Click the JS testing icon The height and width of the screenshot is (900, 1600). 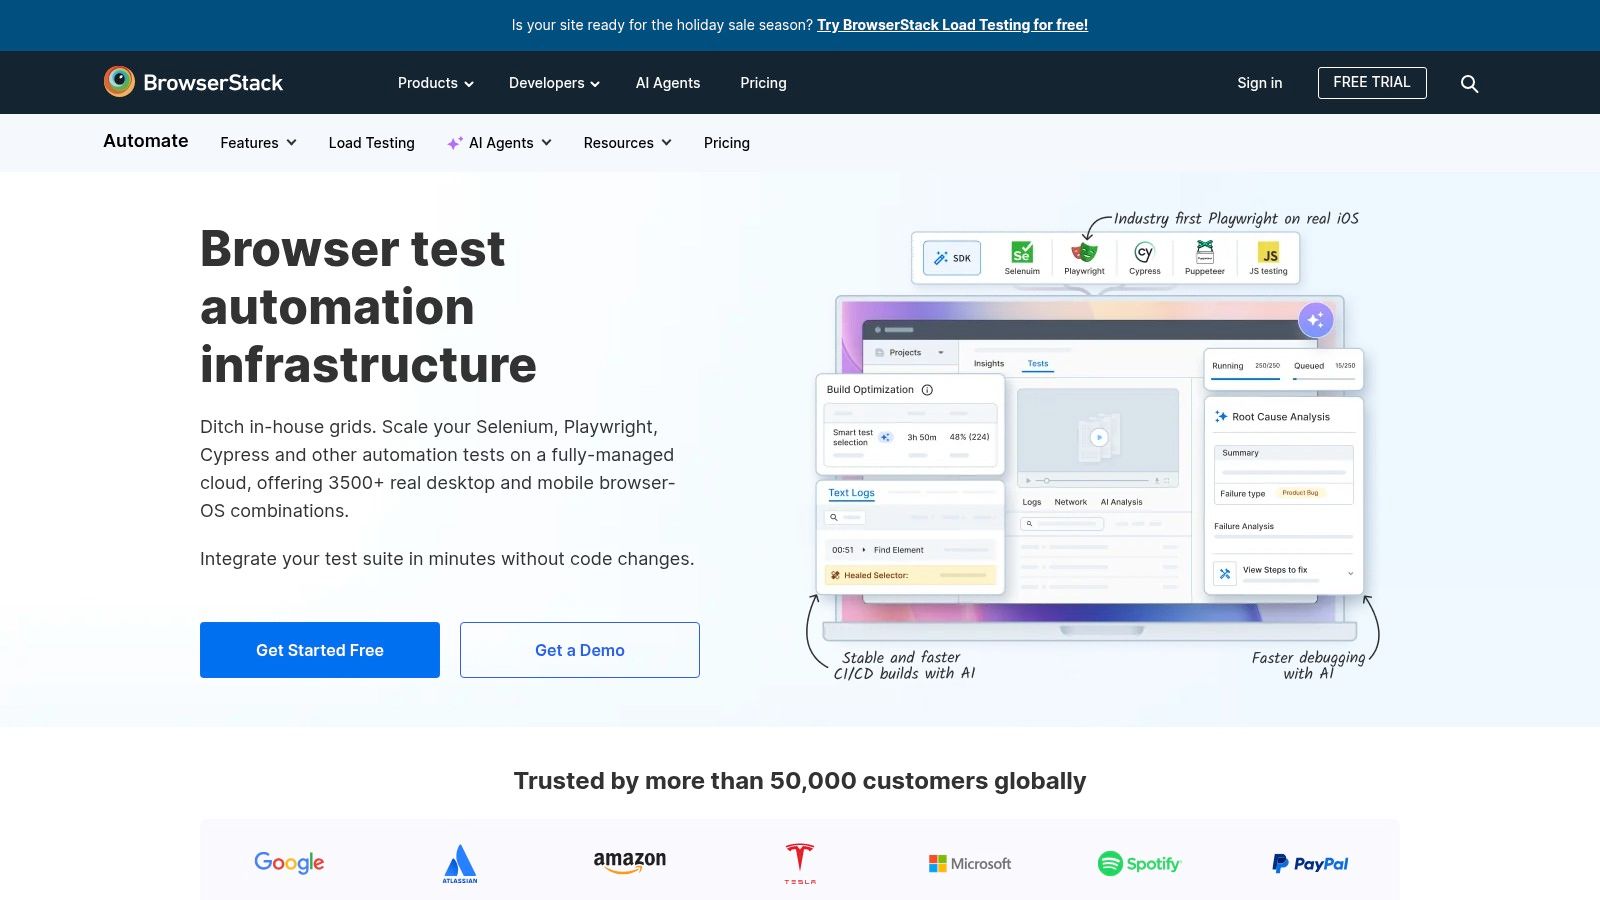click(x=1268, y=253)
